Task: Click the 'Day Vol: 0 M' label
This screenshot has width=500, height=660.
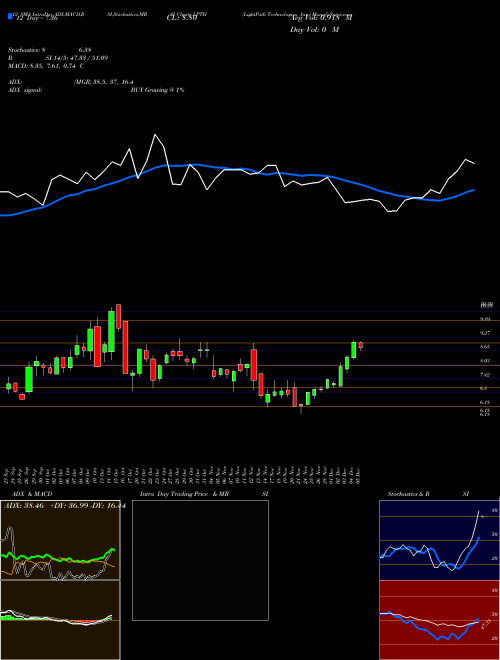Action: tap(314, 30)
